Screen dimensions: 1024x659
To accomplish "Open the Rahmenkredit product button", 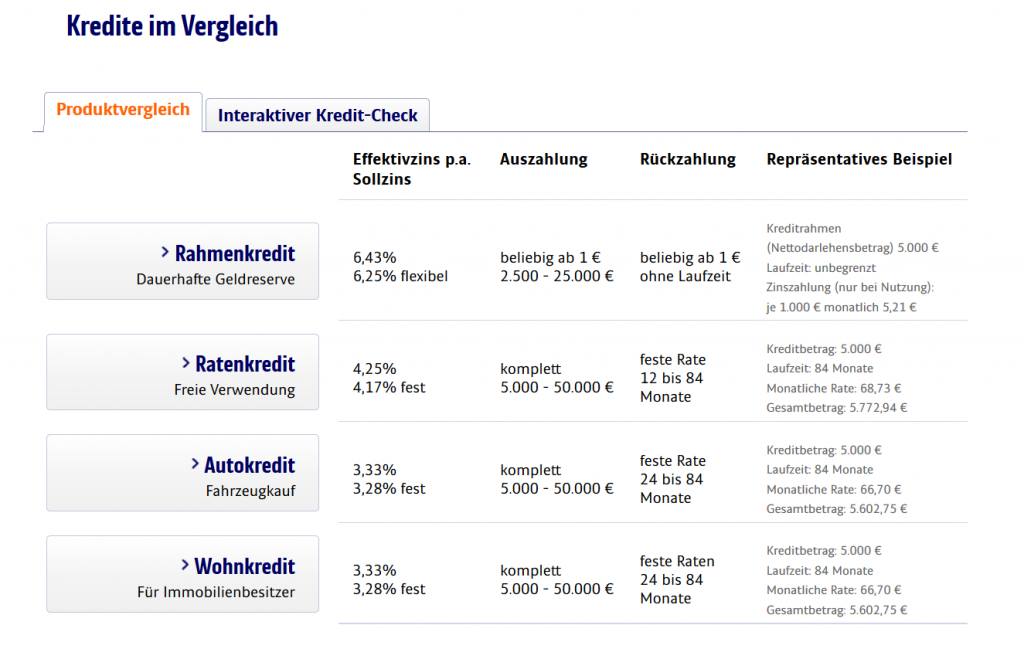I will tap(182, 261).
